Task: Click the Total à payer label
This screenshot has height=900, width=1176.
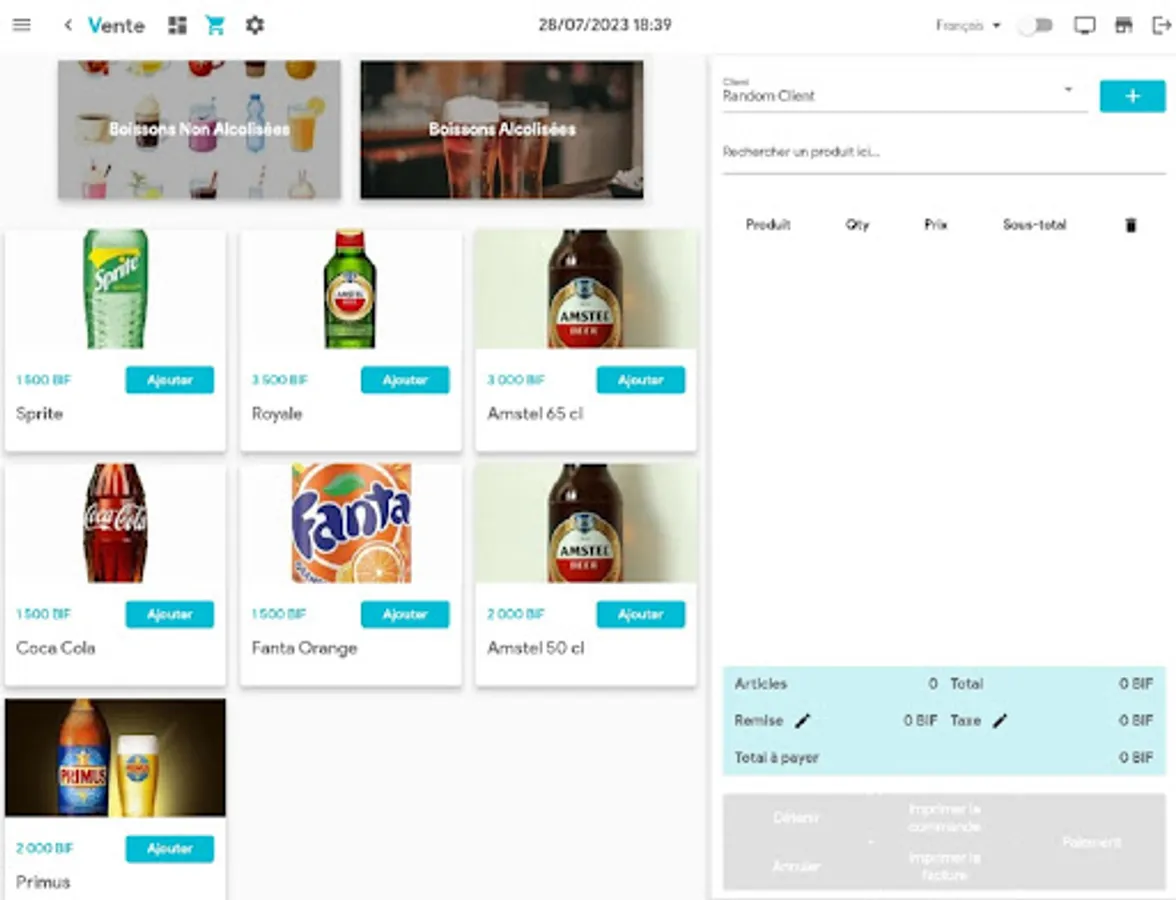Action: (x=776, y=758)
